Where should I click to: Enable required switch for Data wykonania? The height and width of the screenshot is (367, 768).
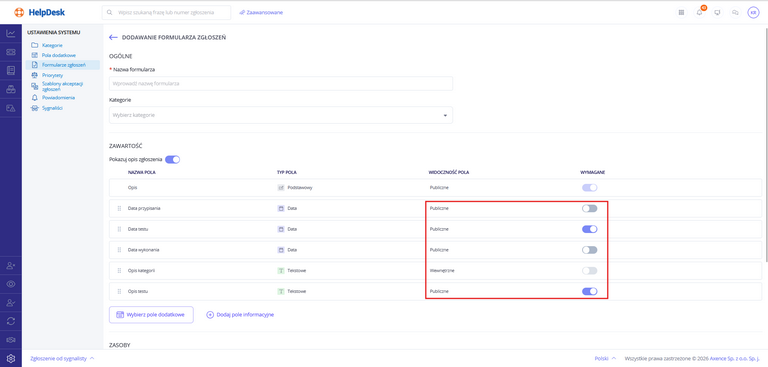coord(590,250)
